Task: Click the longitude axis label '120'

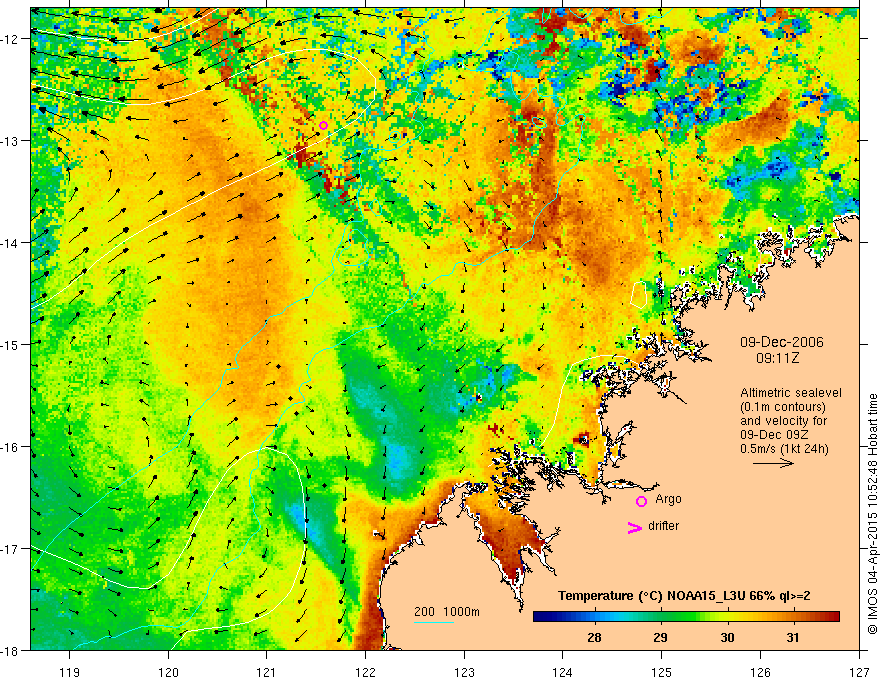Action: pyautogui.click(x=168, y=673)
